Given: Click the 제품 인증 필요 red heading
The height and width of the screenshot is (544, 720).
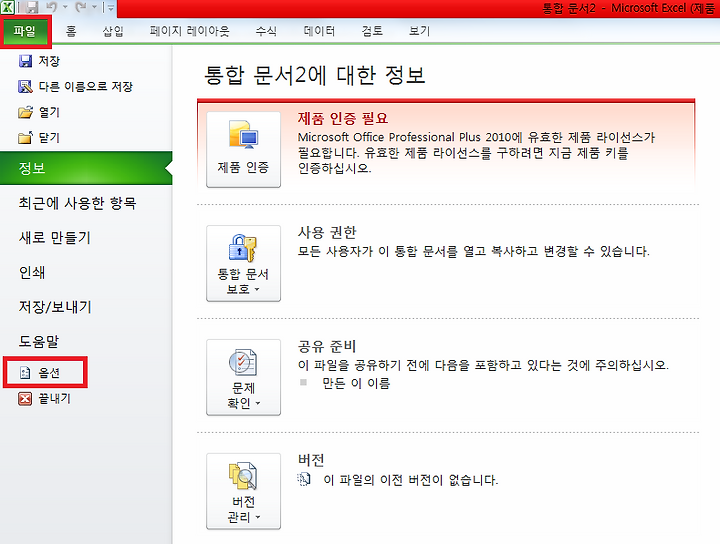Looking at the screenshot, I should tap(343, 118).
